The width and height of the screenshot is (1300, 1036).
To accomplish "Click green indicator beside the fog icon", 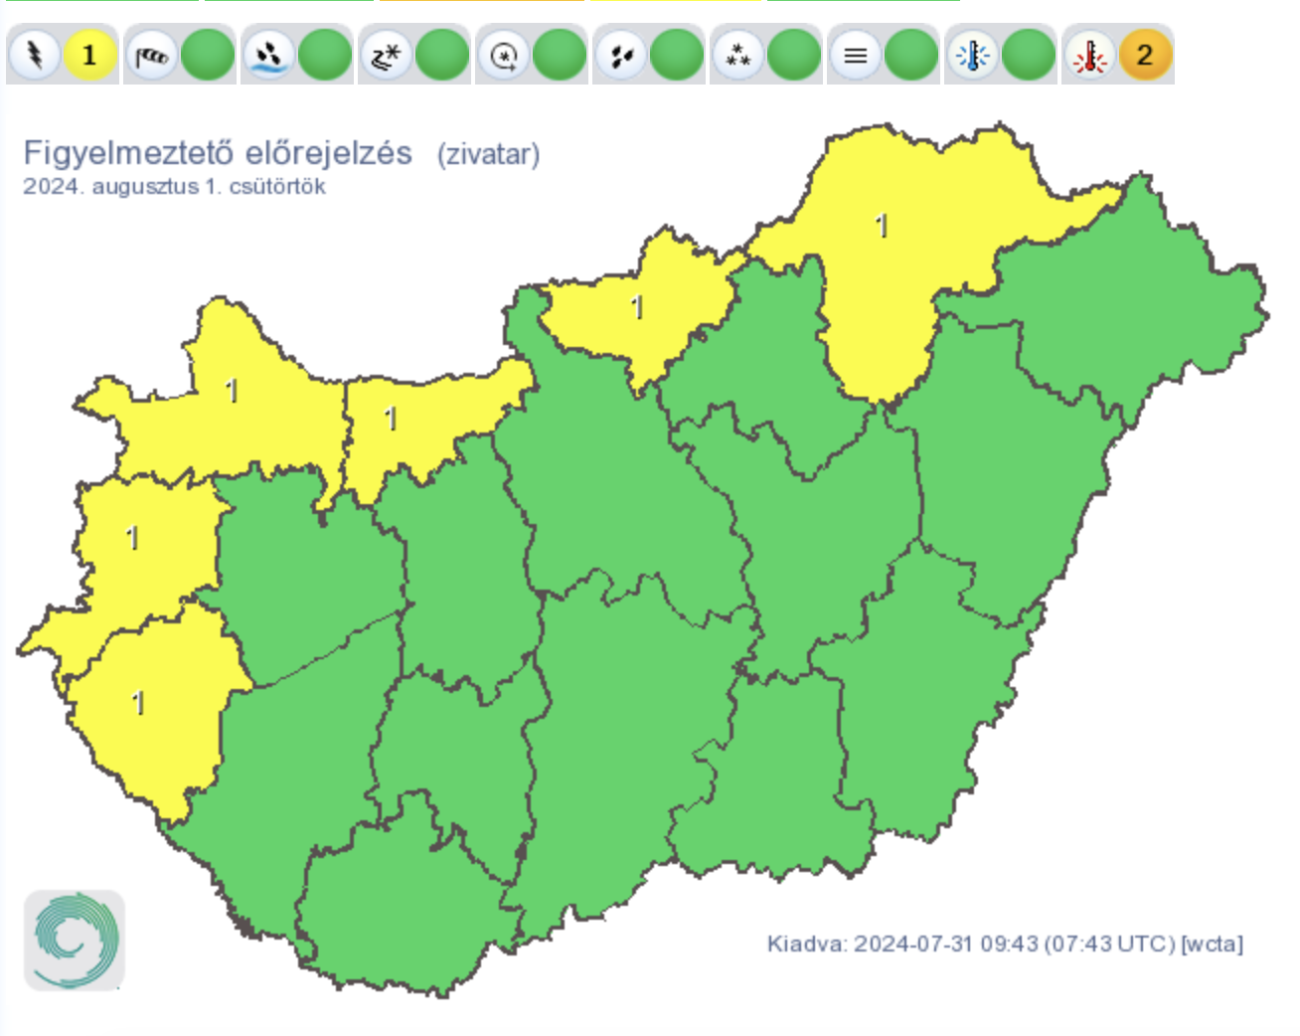I will (911, 55).
